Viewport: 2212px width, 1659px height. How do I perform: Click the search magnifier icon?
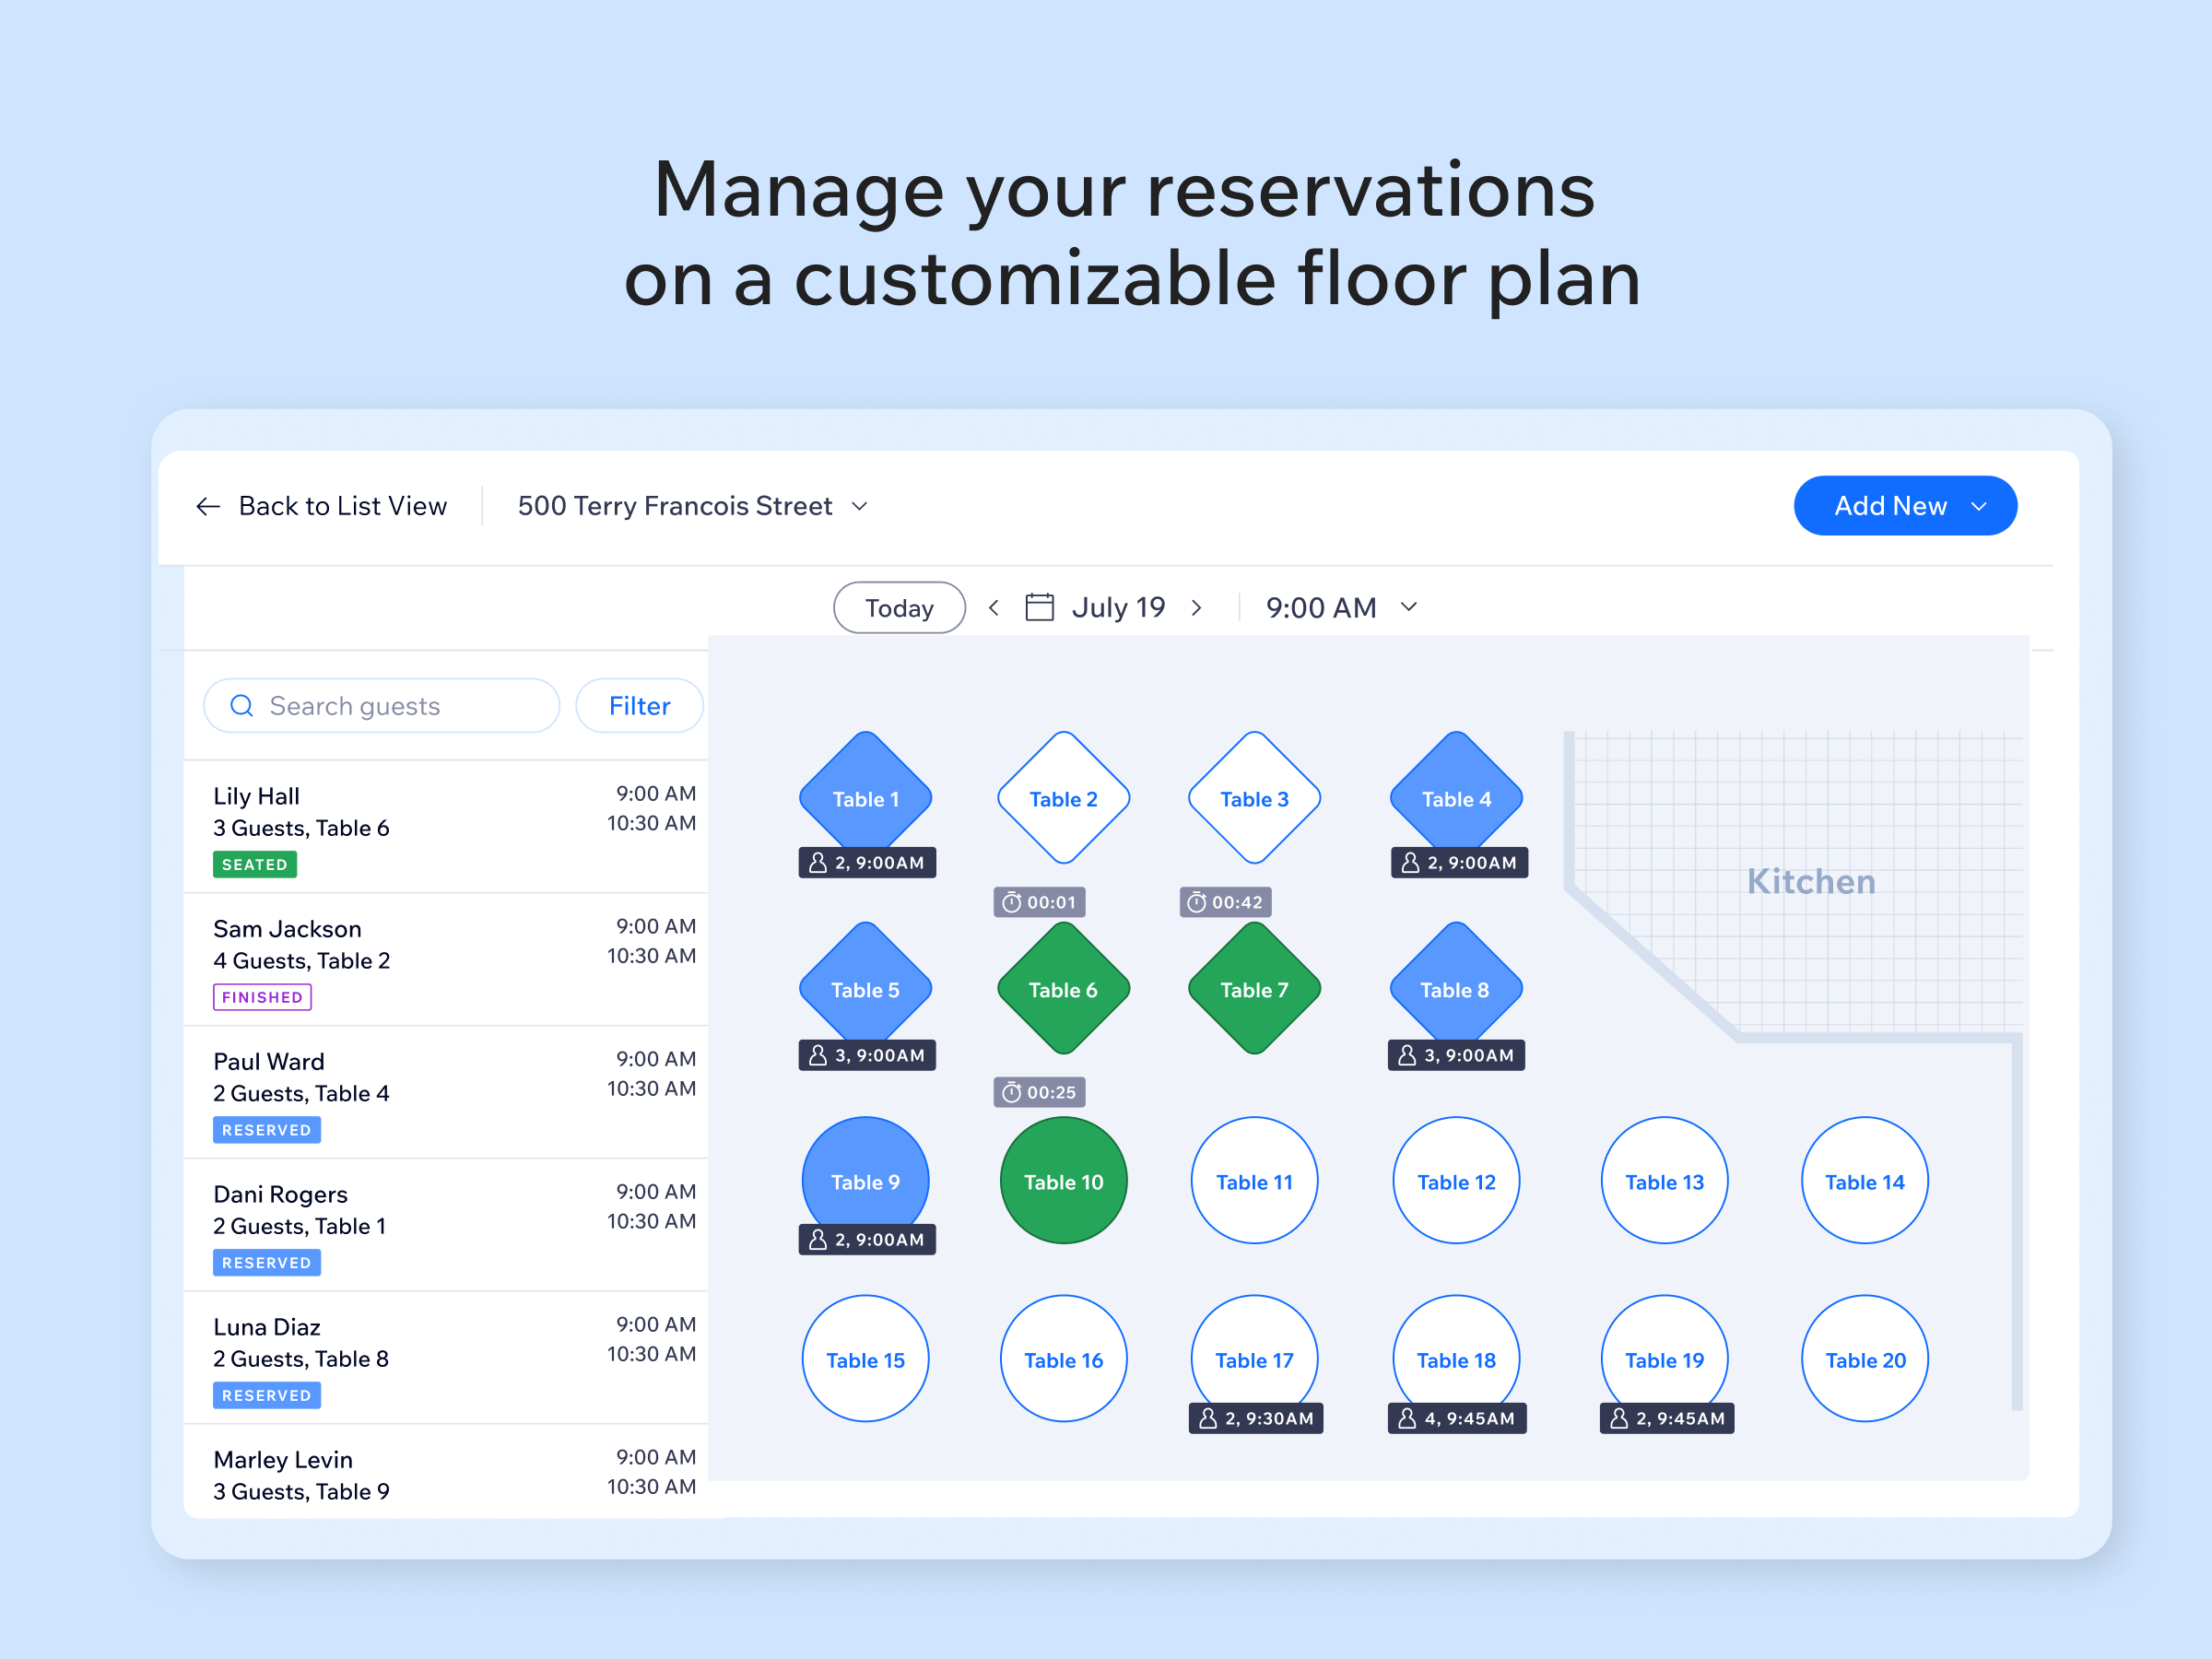click(241, 706)
